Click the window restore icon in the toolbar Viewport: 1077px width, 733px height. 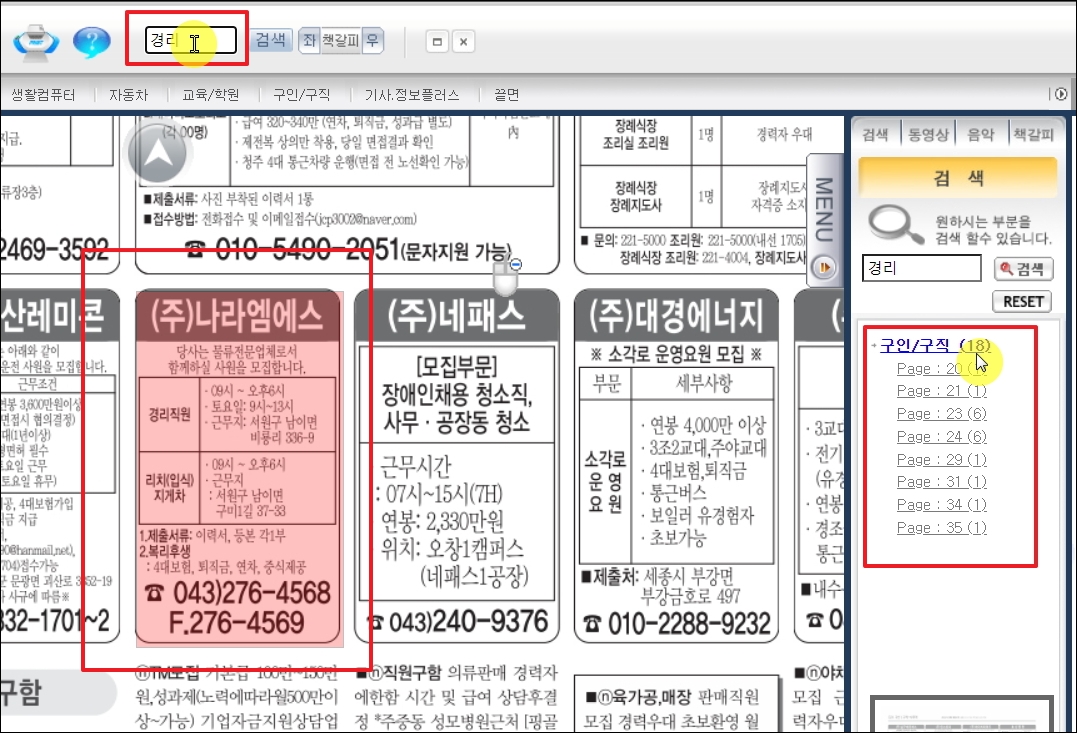pos(437,42)
